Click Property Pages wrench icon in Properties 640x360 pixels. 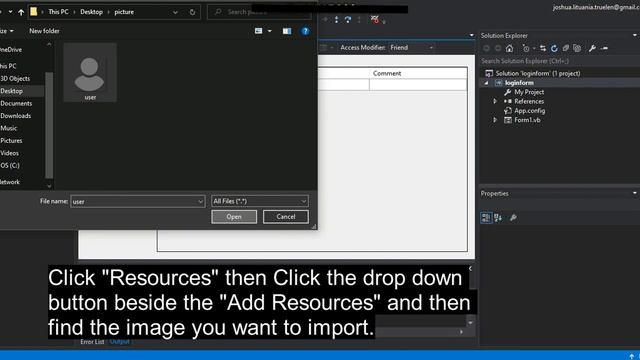[513, 218]
